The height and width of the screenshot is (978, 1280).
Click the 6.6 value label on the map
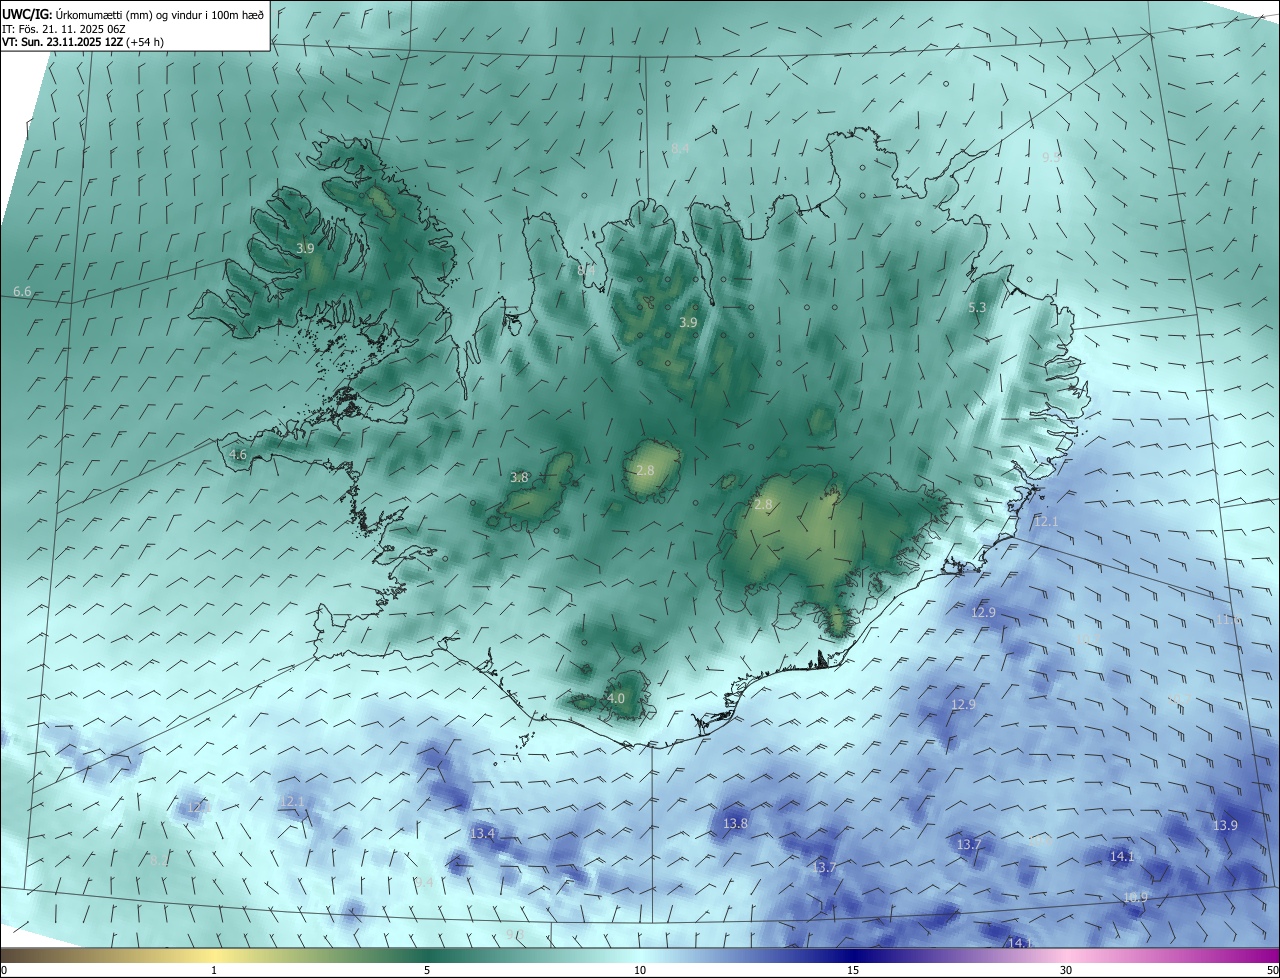tap(22, 291)
